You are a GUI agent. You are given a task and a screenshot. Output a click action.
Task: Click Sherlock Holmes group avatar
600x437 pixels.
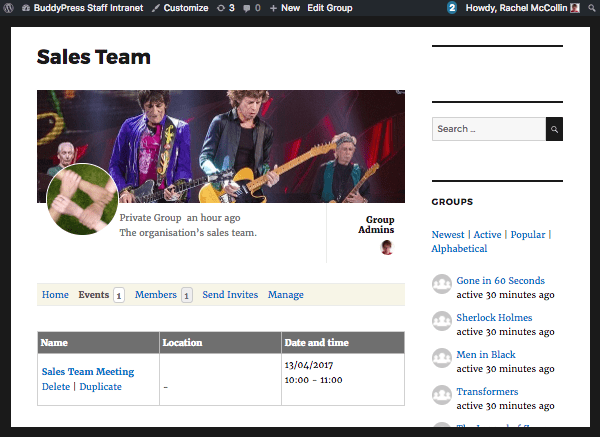tap(442, 321)
